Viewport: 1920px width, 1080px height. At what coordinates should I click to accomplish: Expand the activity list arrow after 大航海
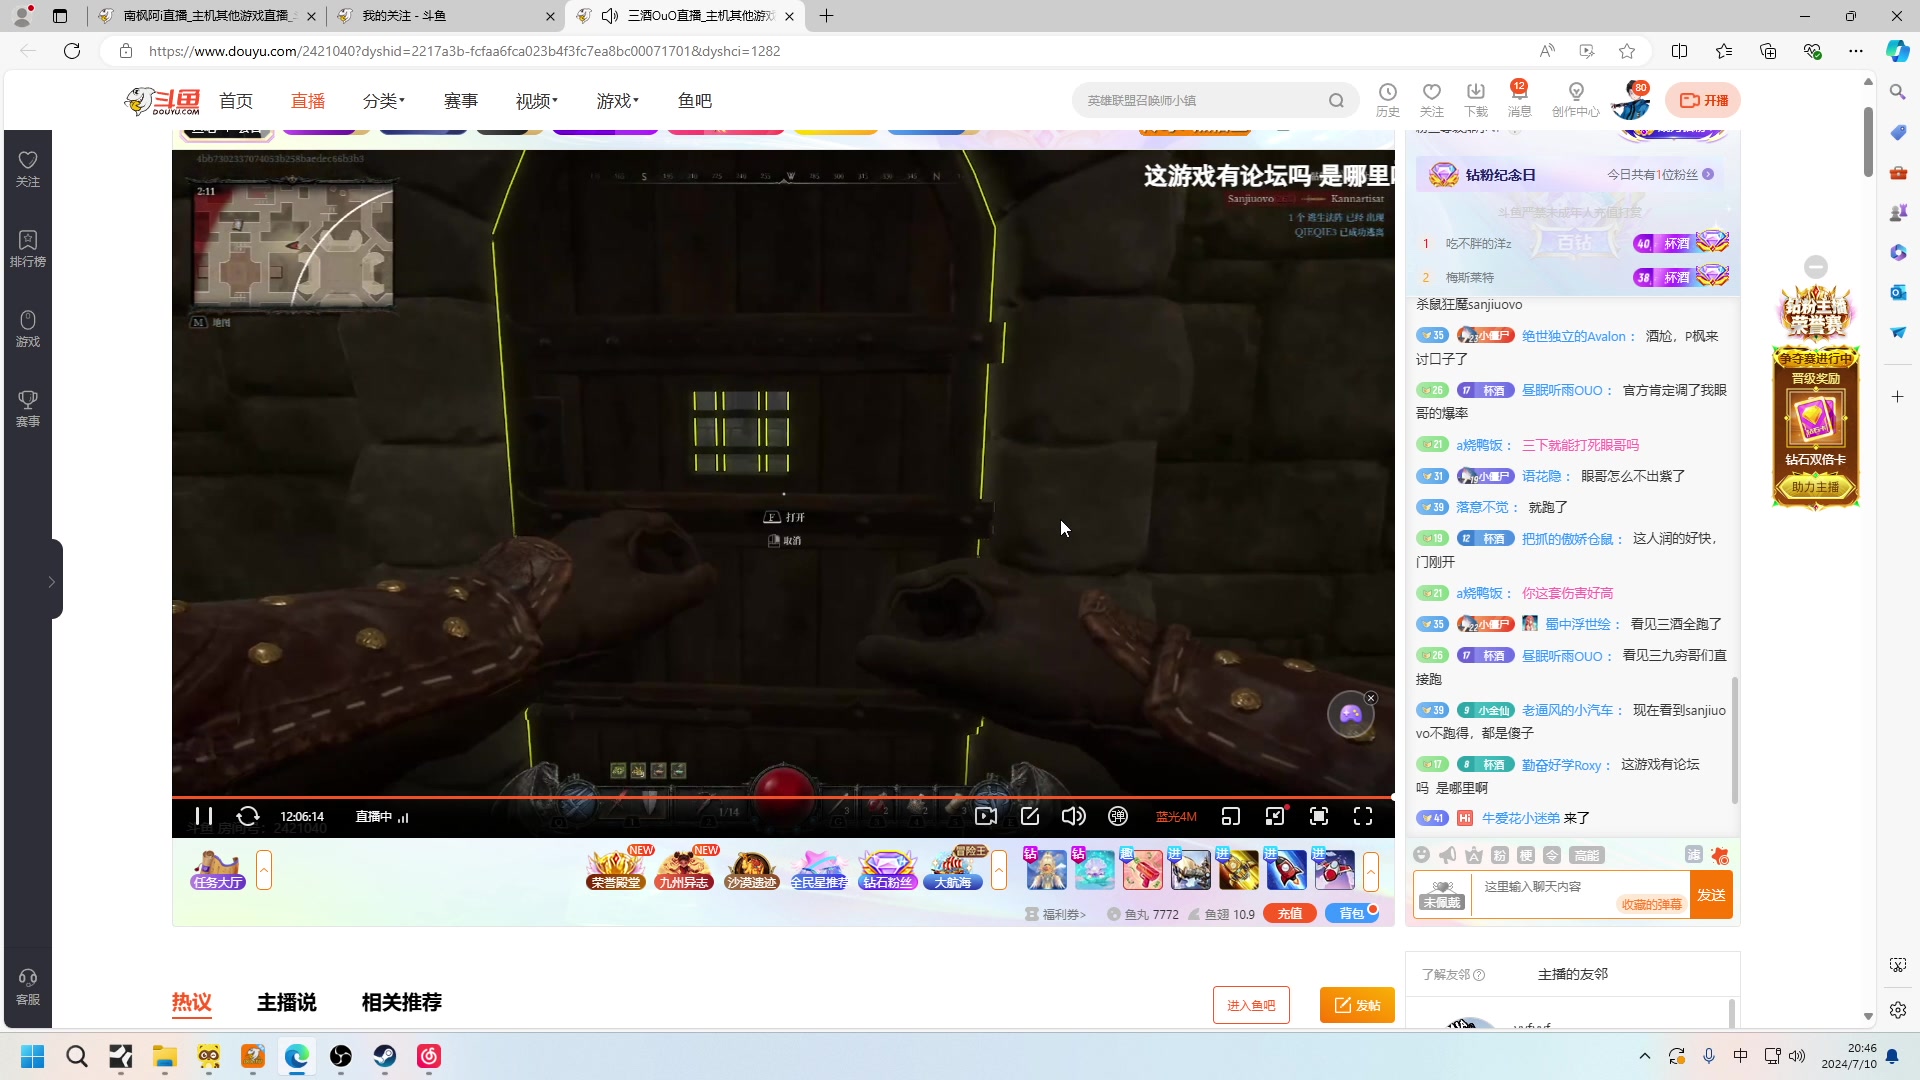click(x=998, y=870)
